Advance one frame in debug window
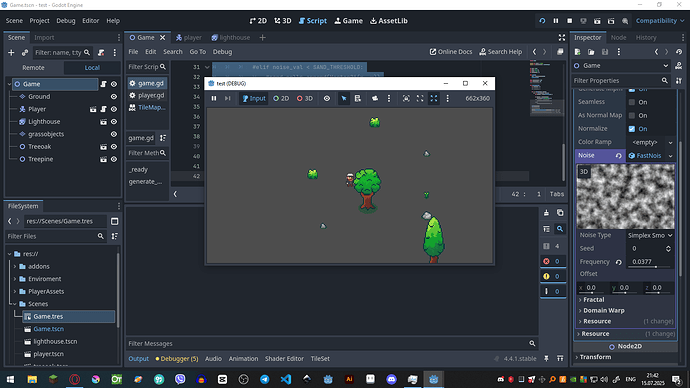The image size is (690, 388). [x=228, y=99]
